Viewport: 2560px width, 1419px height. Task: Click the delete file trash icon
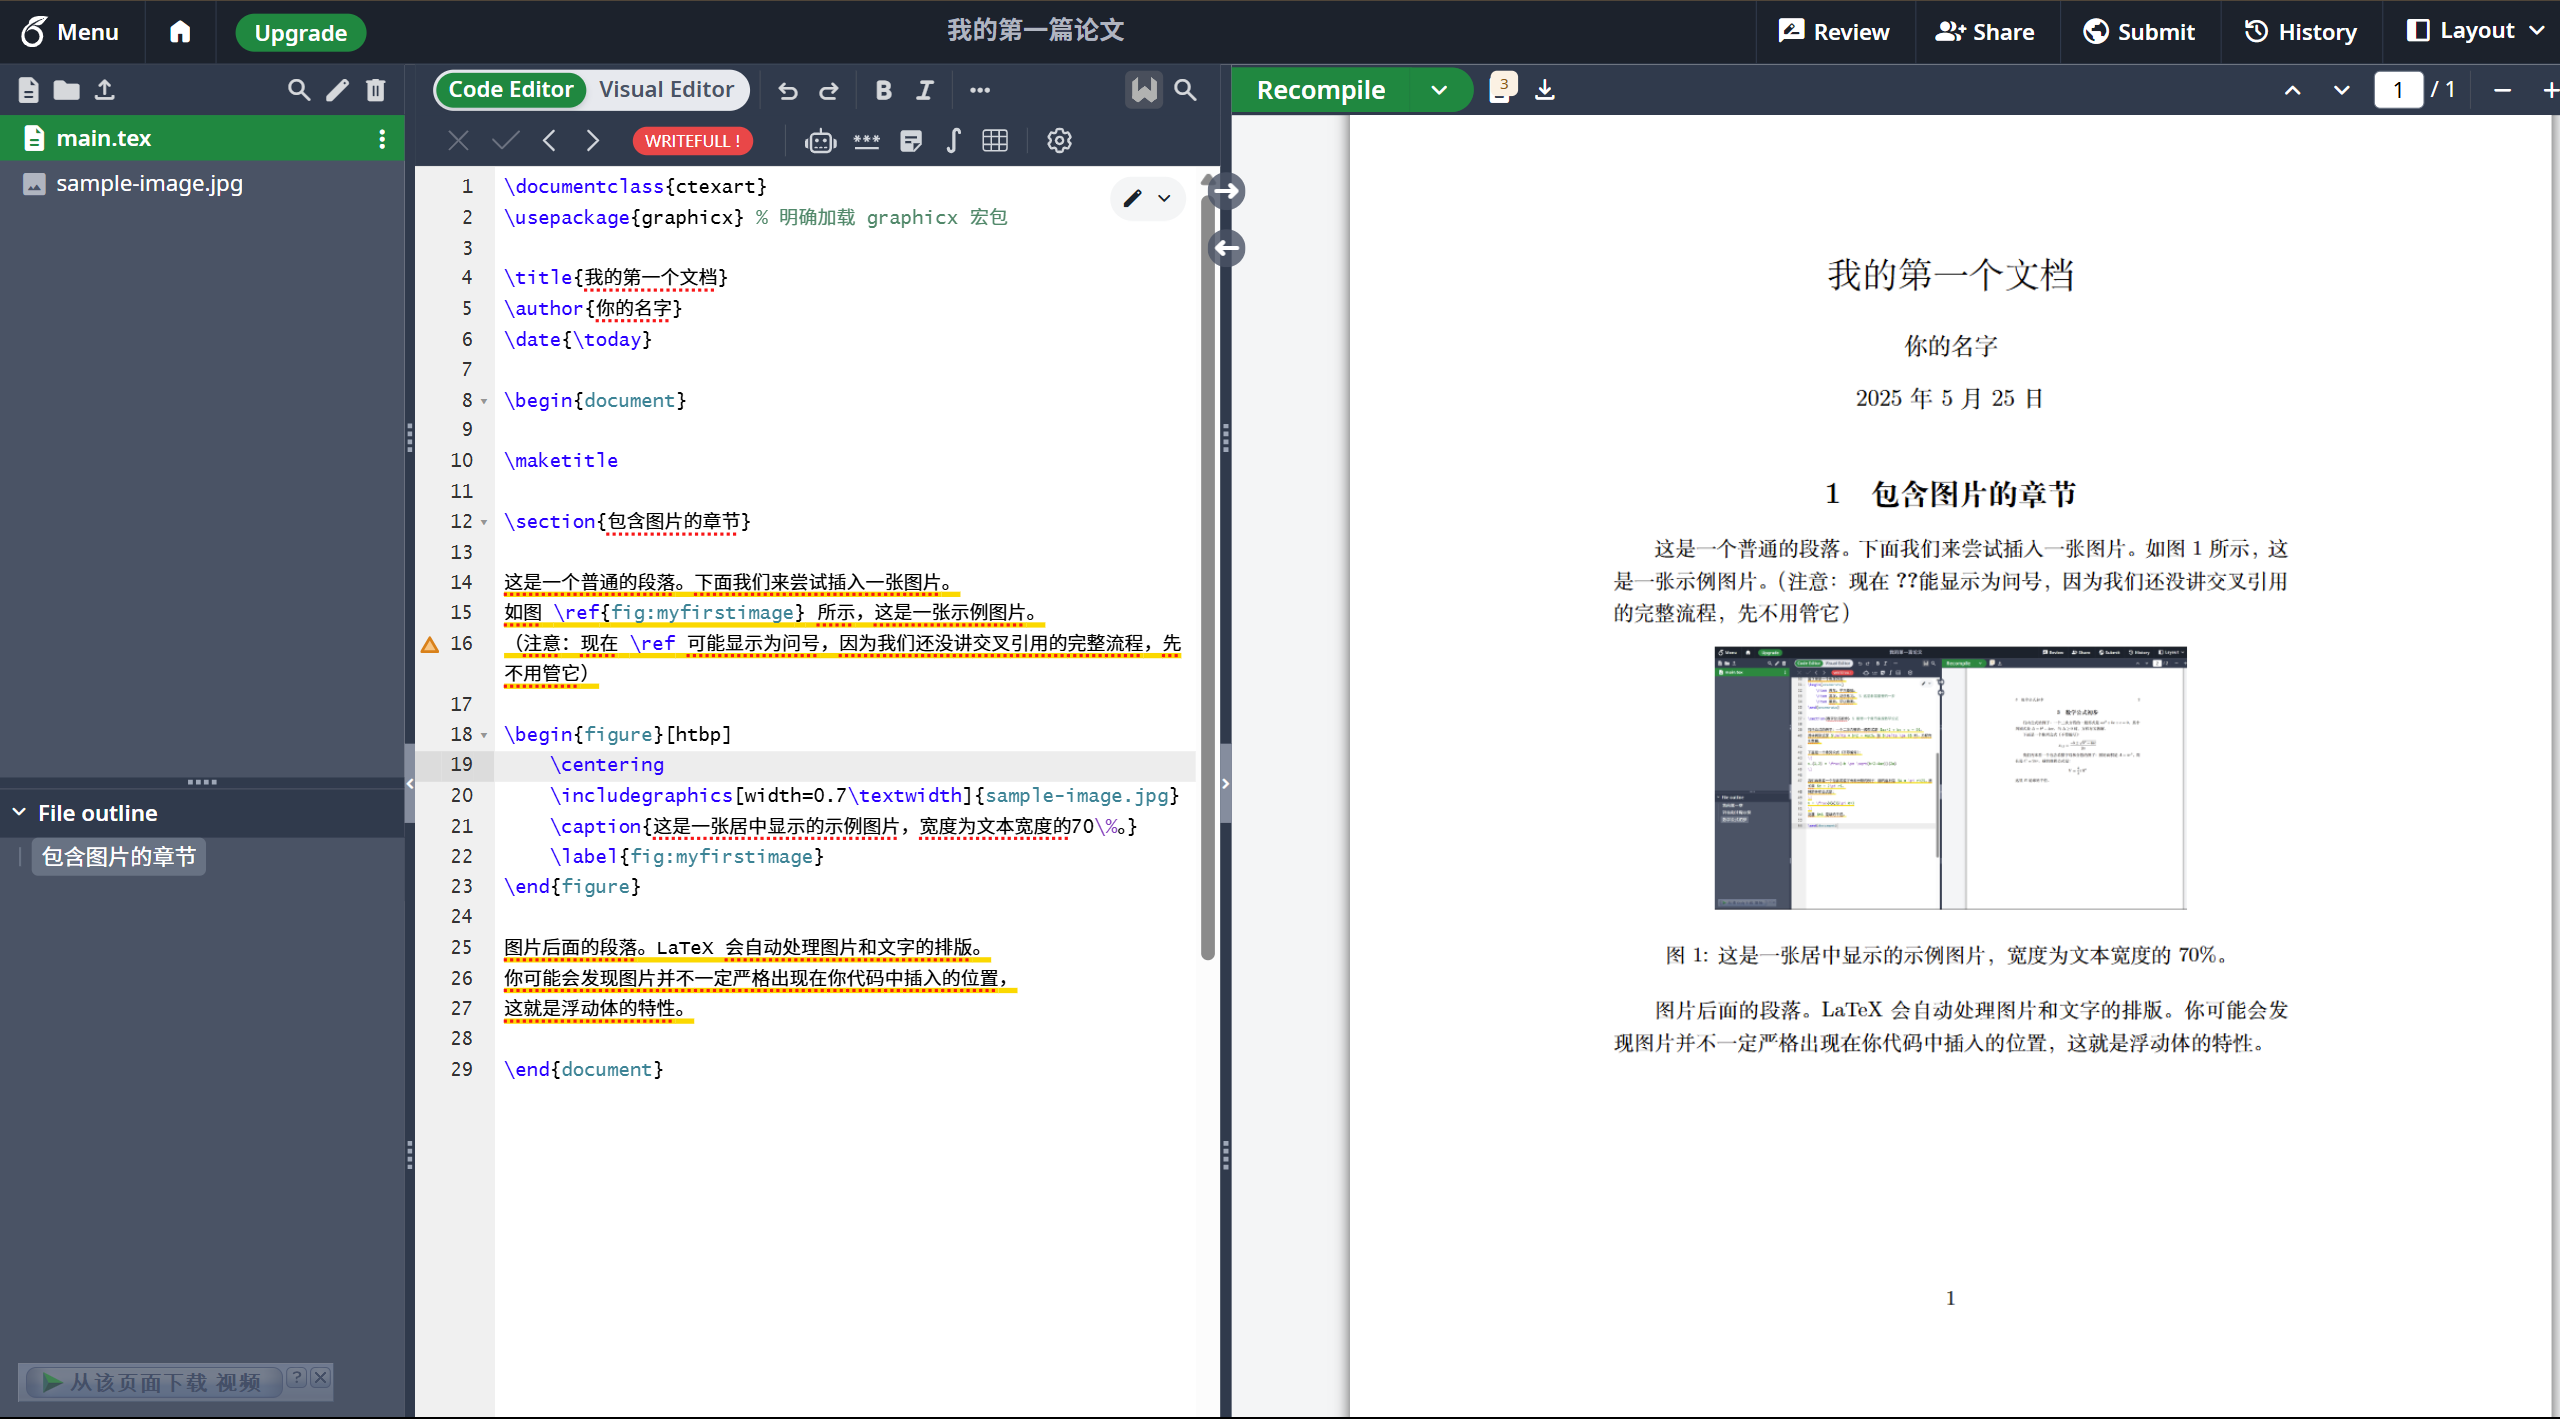(376, 90)
